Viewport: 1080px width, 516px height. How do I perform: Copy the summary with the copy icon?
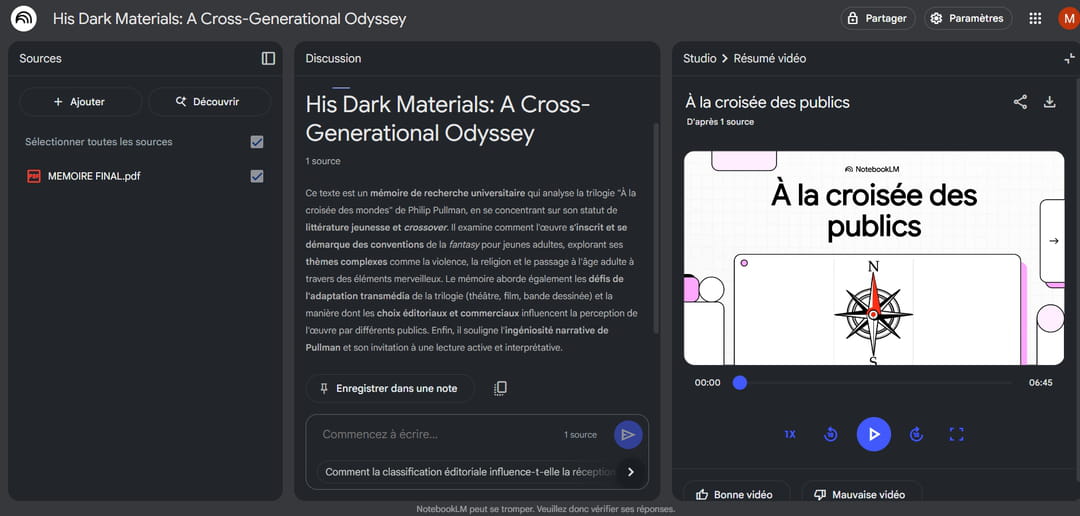tap(500, 388)
